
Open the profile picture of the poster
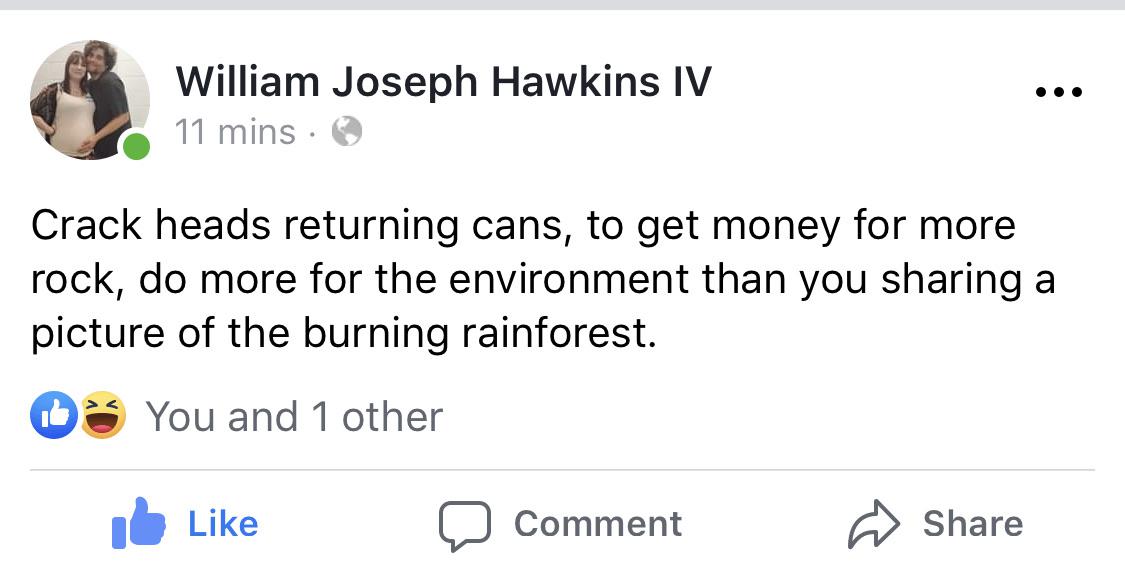(90, 100)
